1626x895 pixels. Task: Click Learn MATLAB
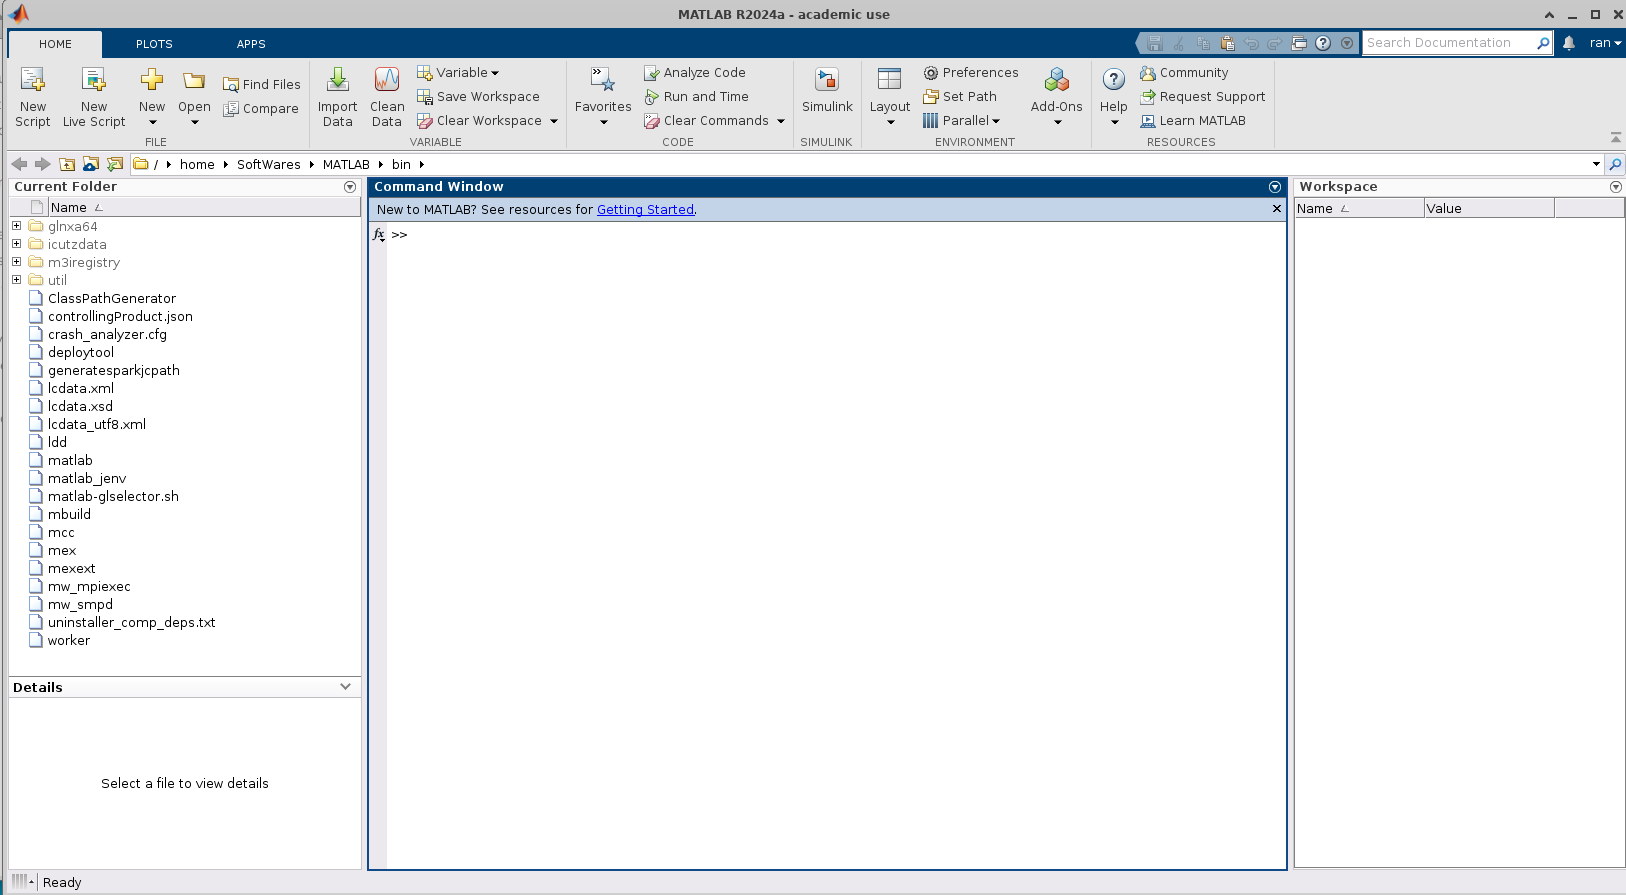tap(1193, 121)
